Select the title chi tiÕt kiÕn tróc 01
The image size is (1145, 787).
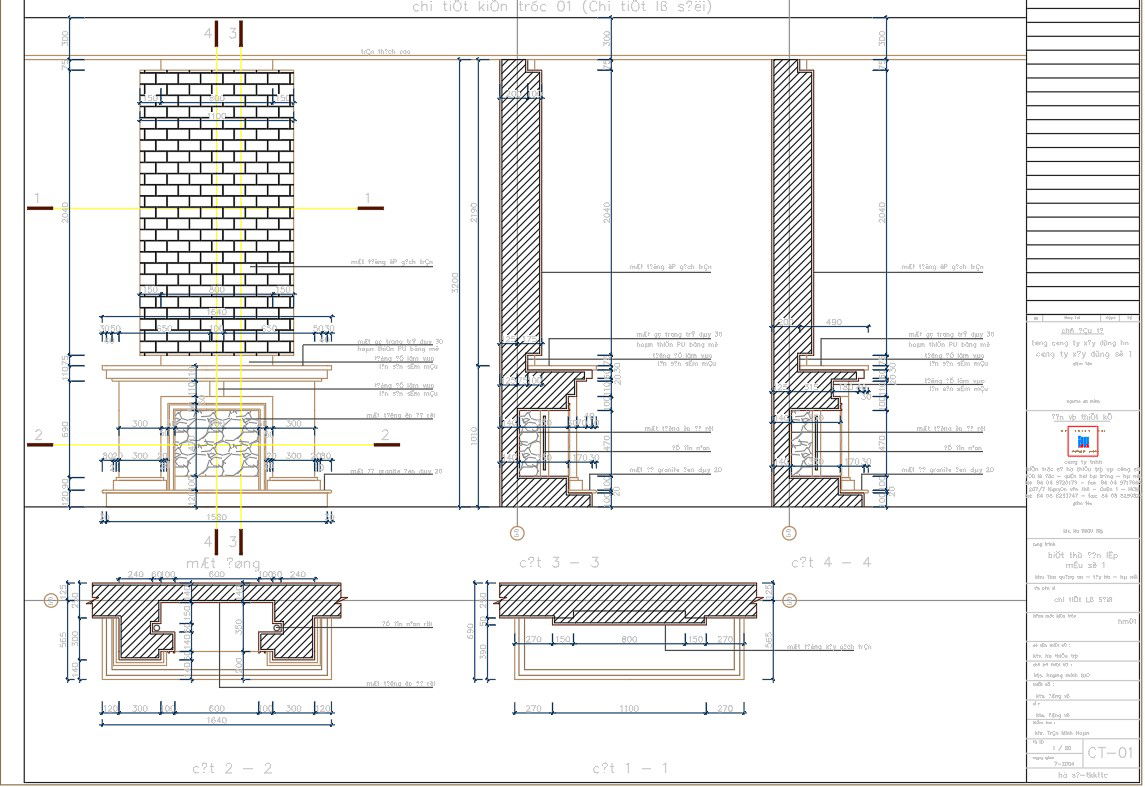click(470, 6)
